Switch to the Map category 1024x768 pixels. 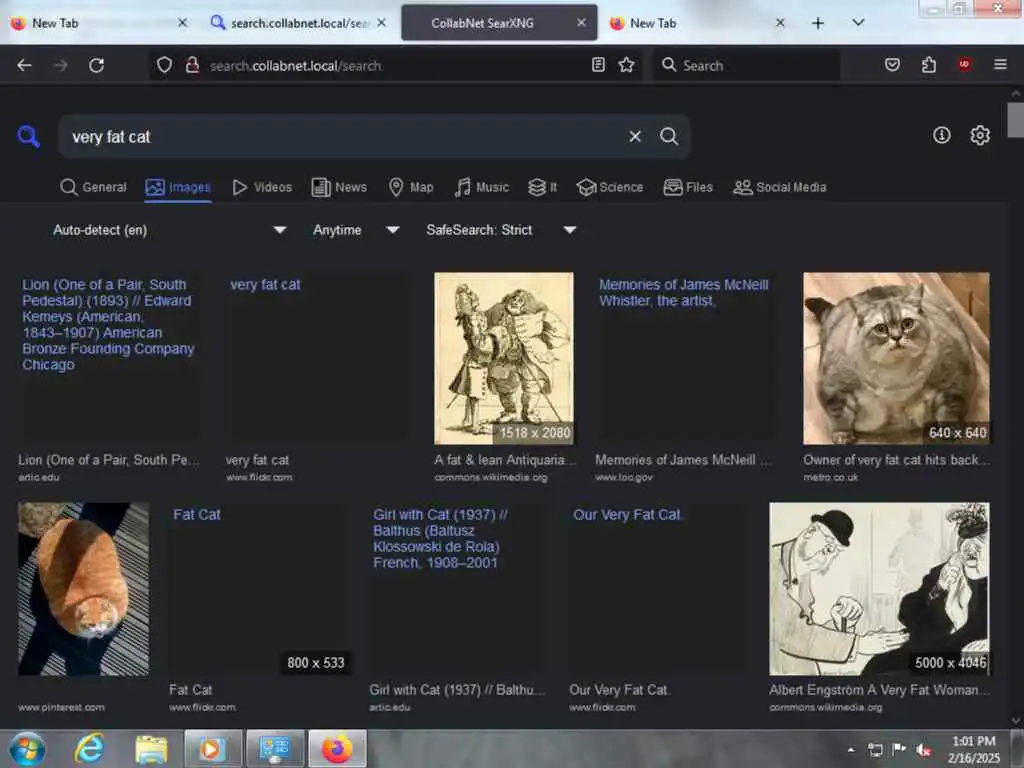(411, 187)
